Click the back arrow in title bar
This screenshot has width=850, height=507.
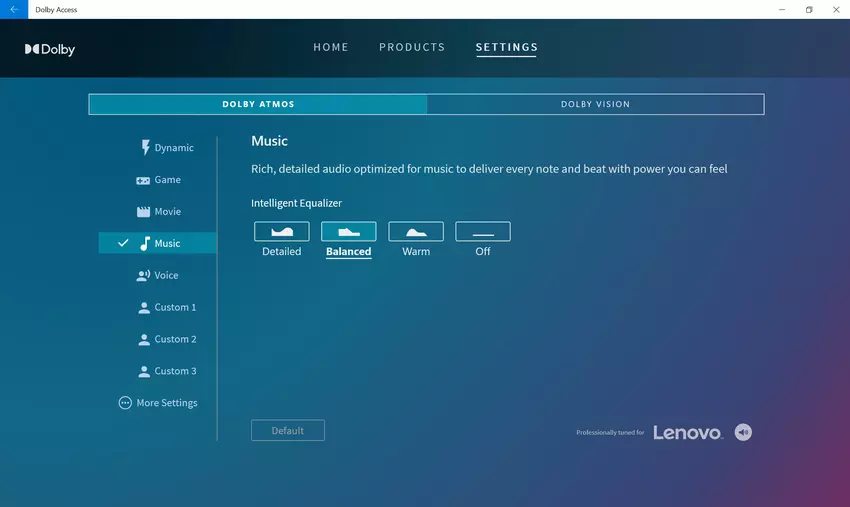[x=14, y=9]
